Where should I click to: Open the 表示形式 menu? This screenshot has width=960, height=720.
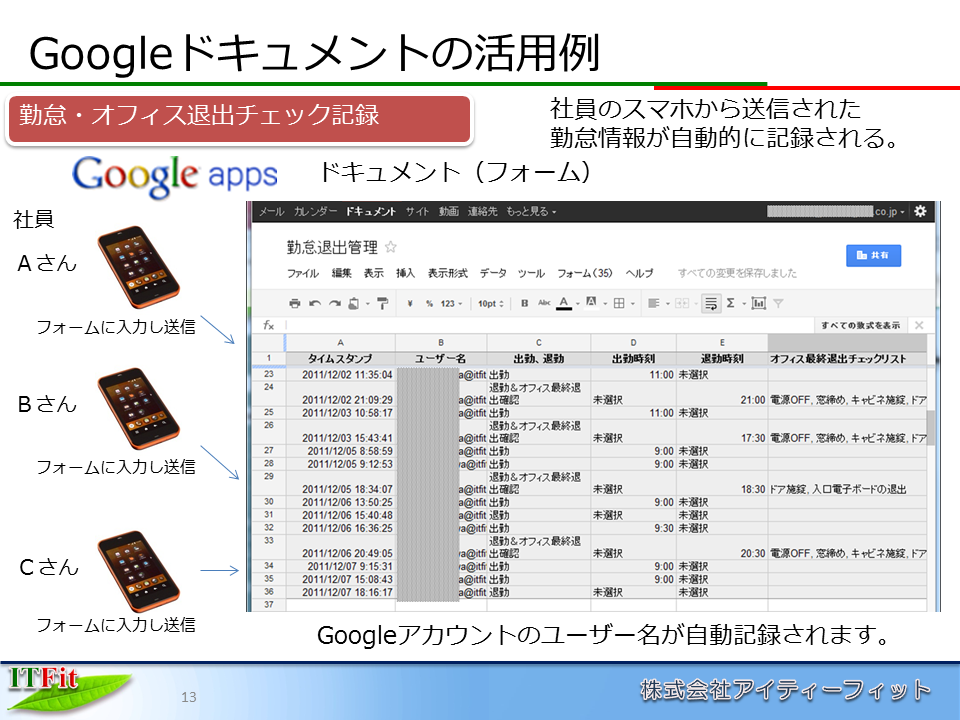pos(448,273)
